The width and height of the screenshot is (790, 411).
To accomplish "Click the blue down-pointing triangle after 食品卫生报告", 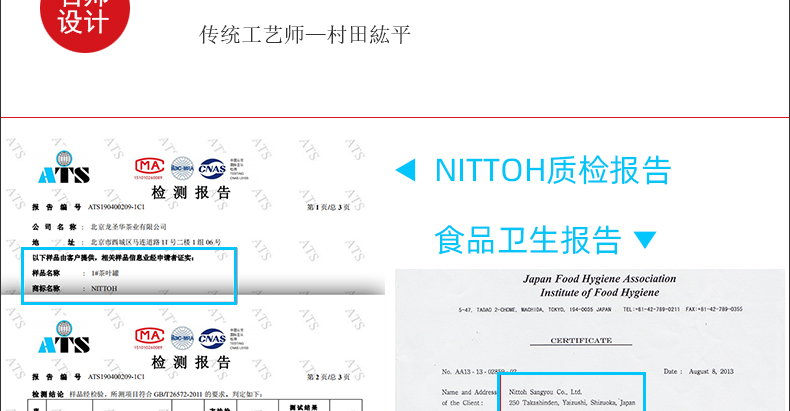I will (645, 240).
